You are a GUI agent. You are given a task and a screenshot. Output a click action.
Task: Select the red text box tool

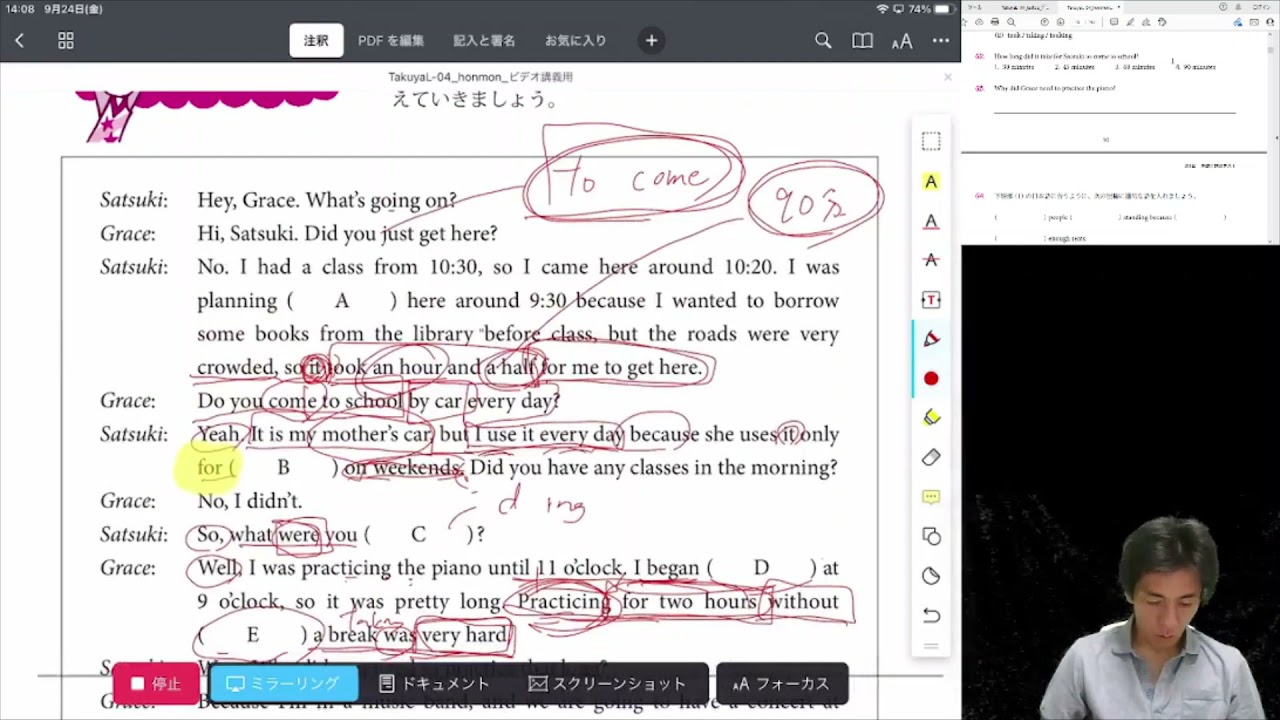click(931, 300)
